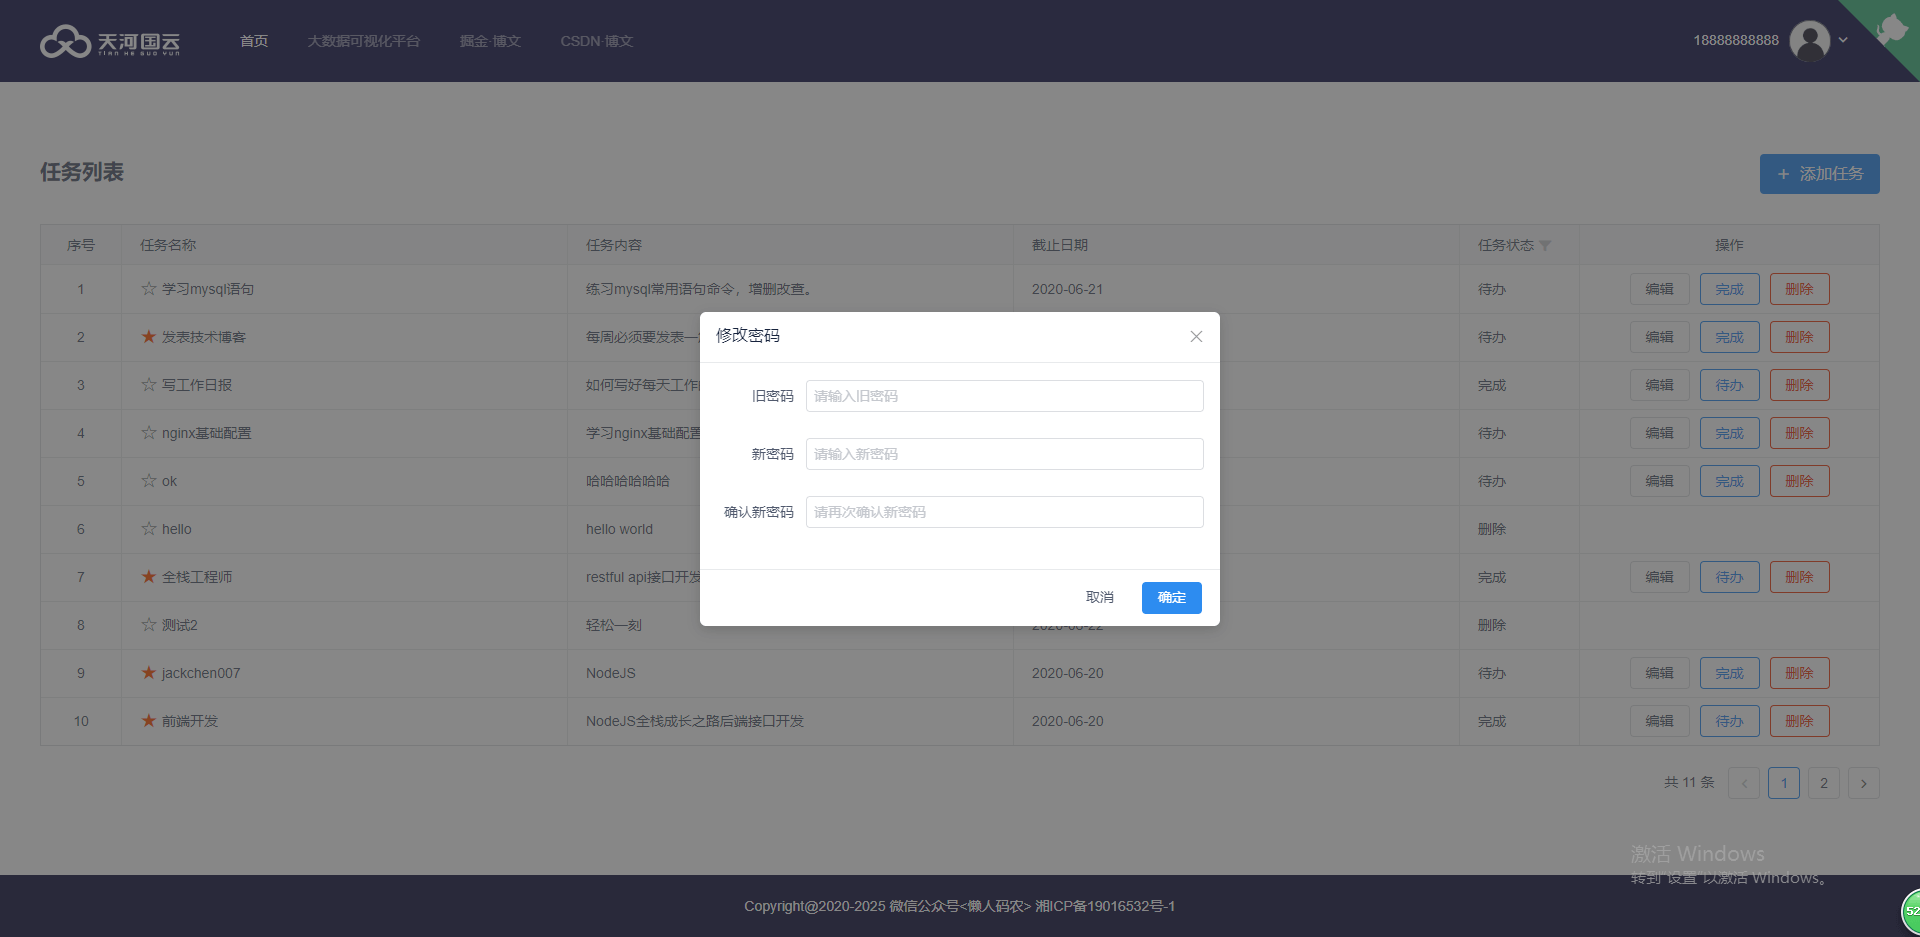Viewport: 1920px width, 937px height.
Task: Click the 旧密码 input field
Action: point(1004,396)
